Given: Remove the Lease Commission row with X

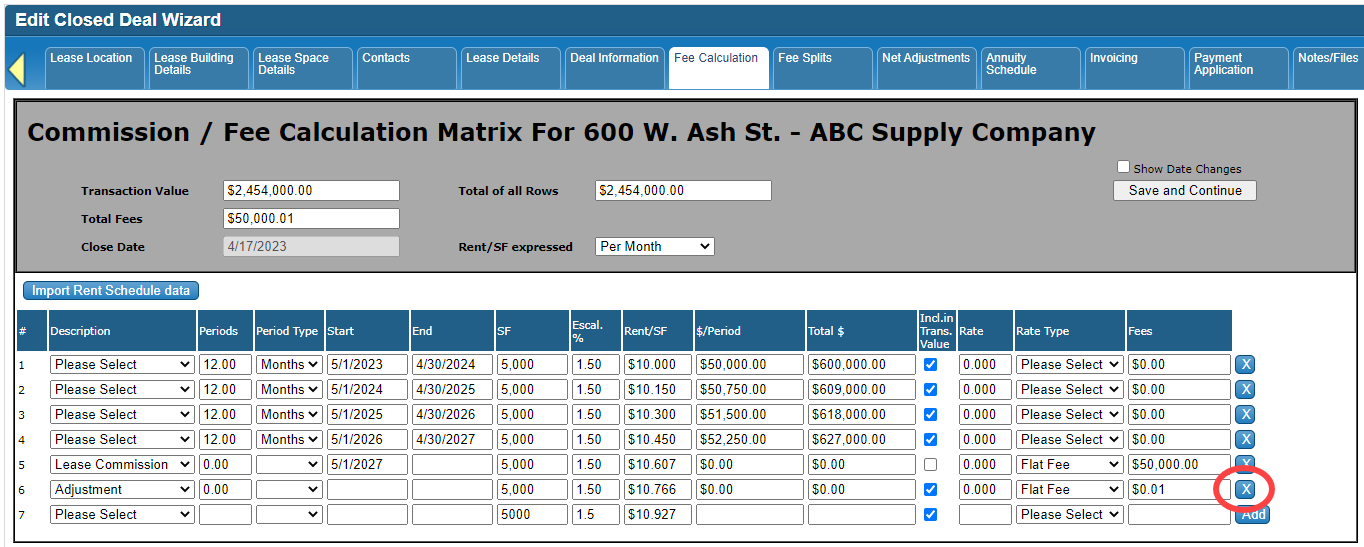Looking at the screenshot, I should point(1245,462).
